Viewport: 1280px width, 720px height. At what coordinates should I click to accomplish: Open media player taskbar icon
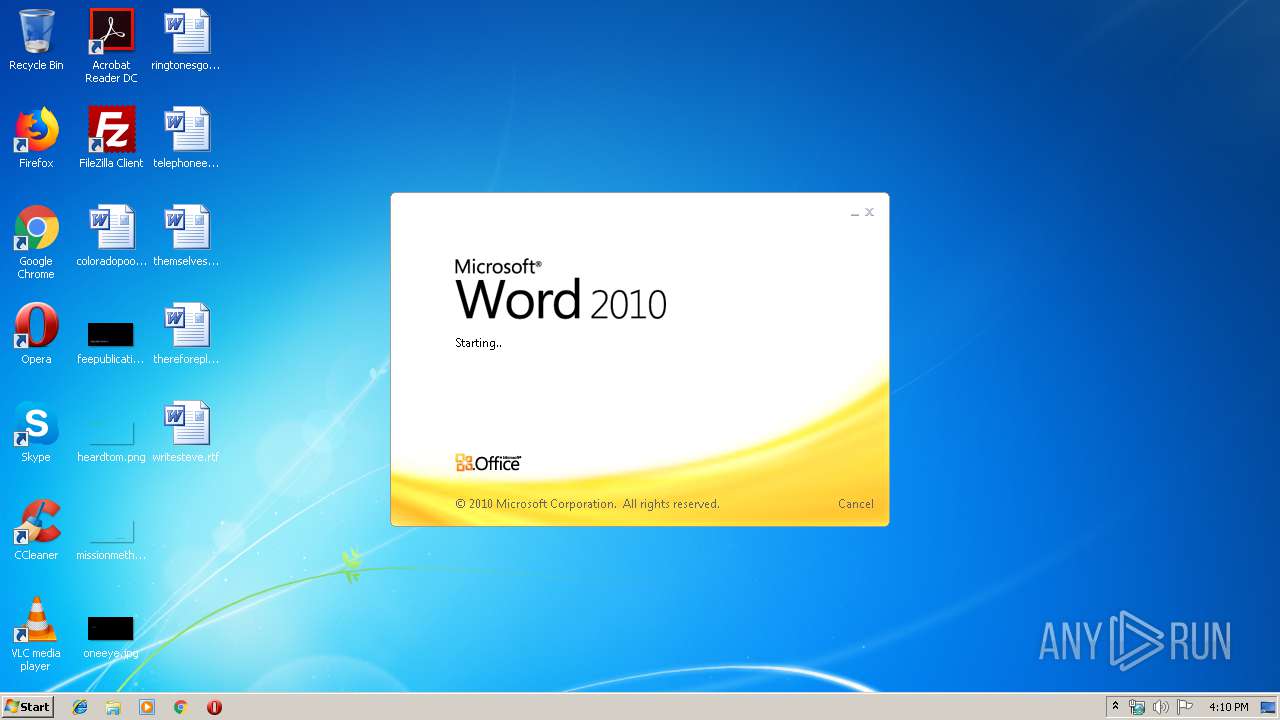click(x=147, y=707)
